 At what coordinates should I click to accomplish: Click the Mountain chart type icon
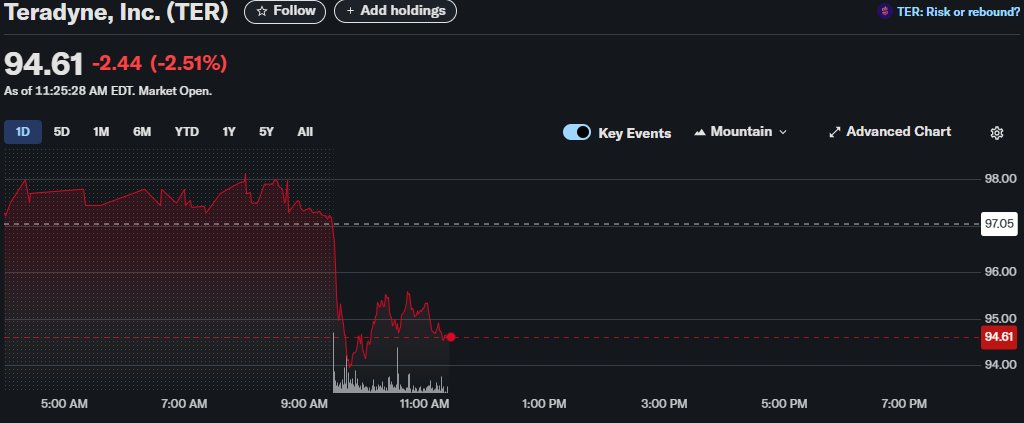(x=699, y=132)
